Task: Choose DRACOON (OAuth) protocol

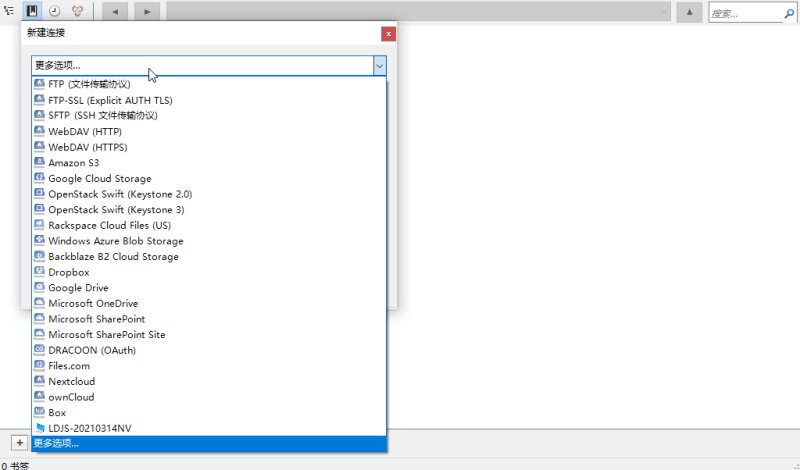Action: 209,350
